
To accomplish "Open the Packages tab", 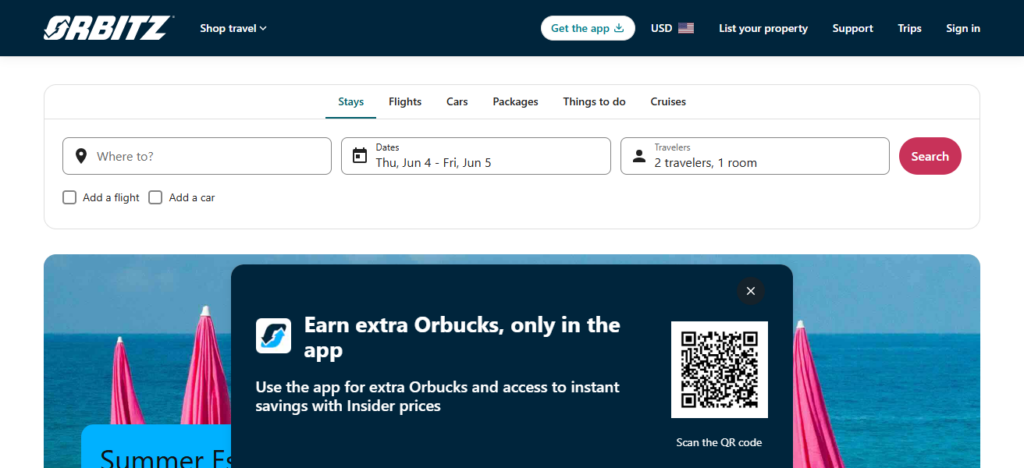I will tap(515, 102).
